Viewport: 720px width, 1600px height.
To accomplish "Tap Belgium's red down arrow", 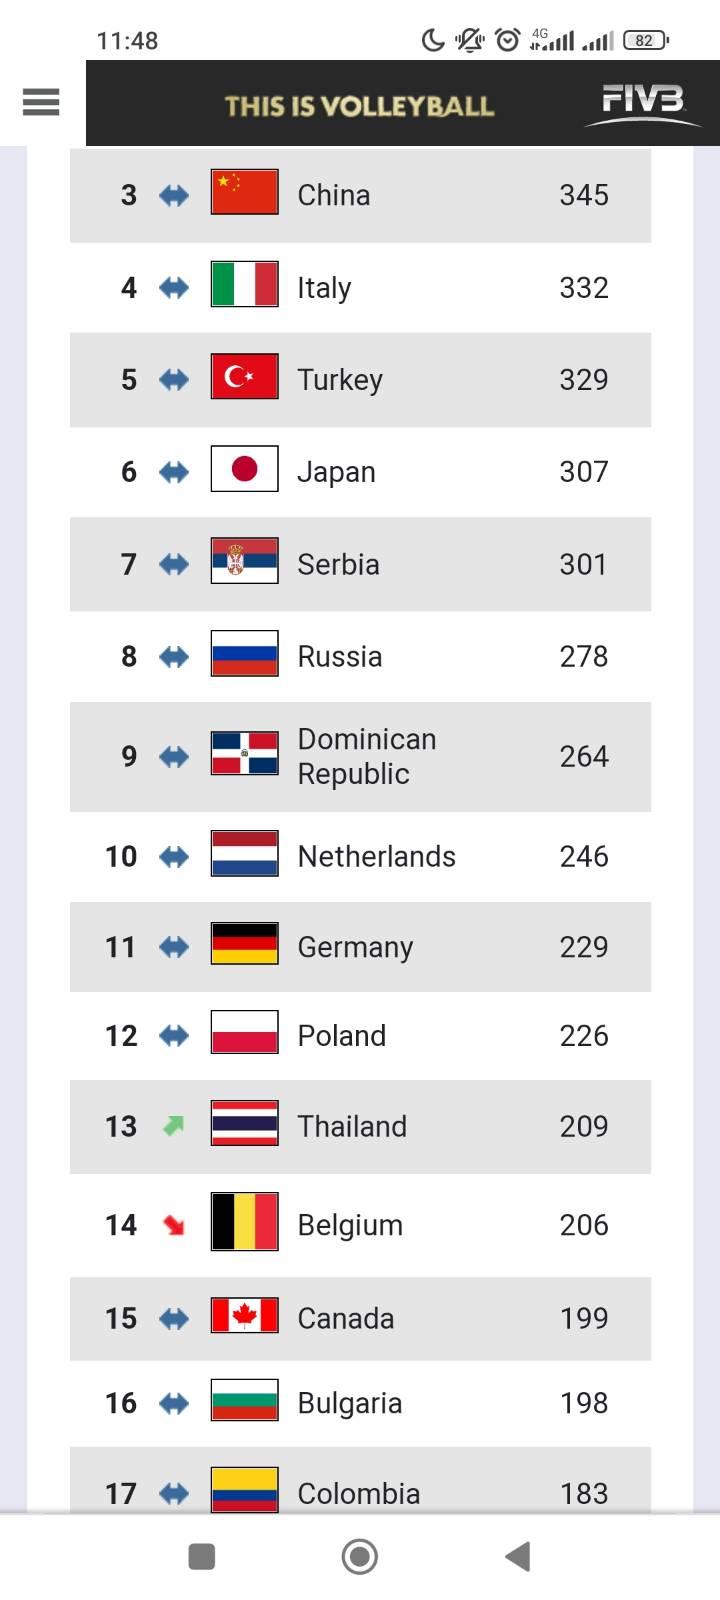I will (x=174, y=1224).
